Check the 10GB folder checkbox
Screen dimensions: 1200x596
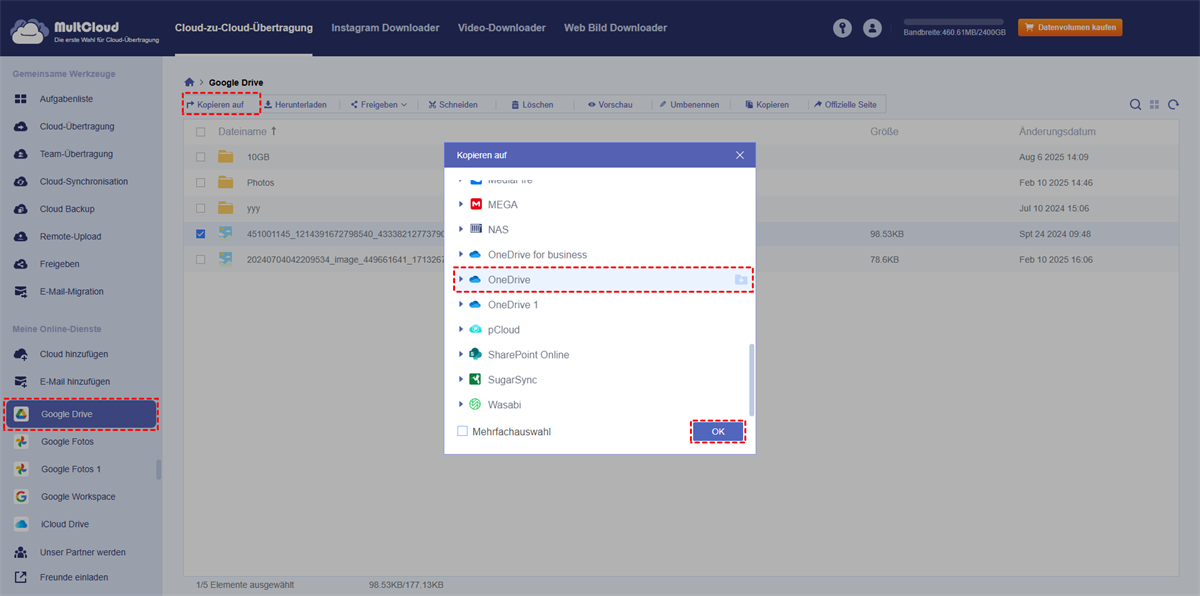pyautogui.click(x=201, y=157)
